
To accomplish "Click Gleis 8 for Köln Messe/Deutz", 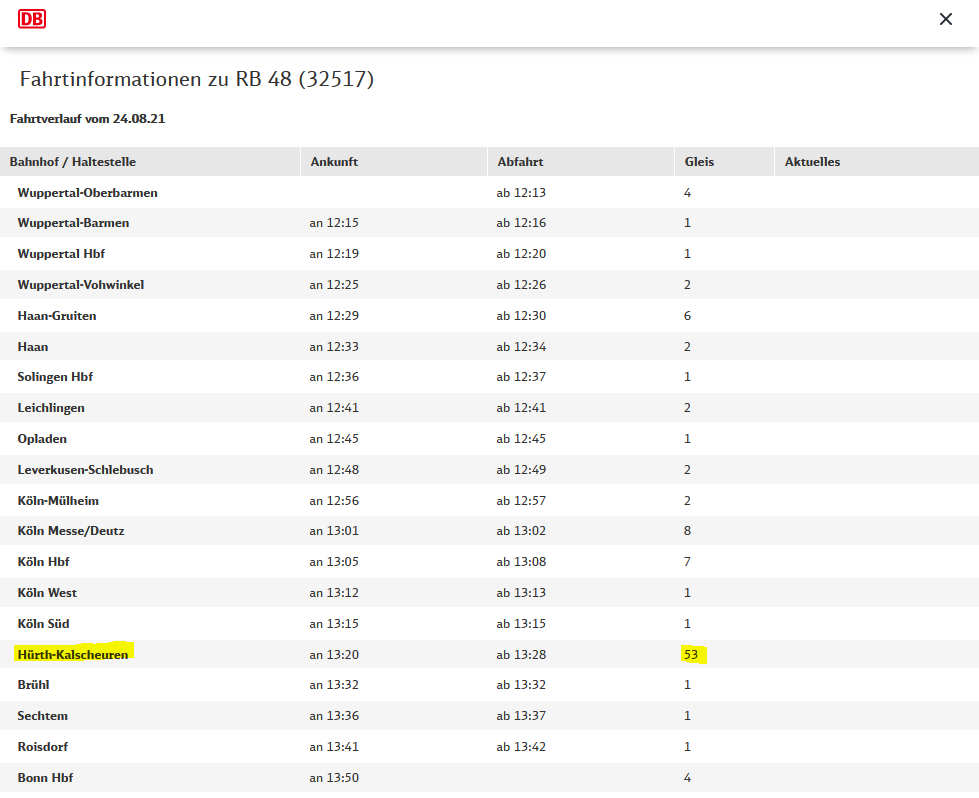I will [x=687, y=531].
